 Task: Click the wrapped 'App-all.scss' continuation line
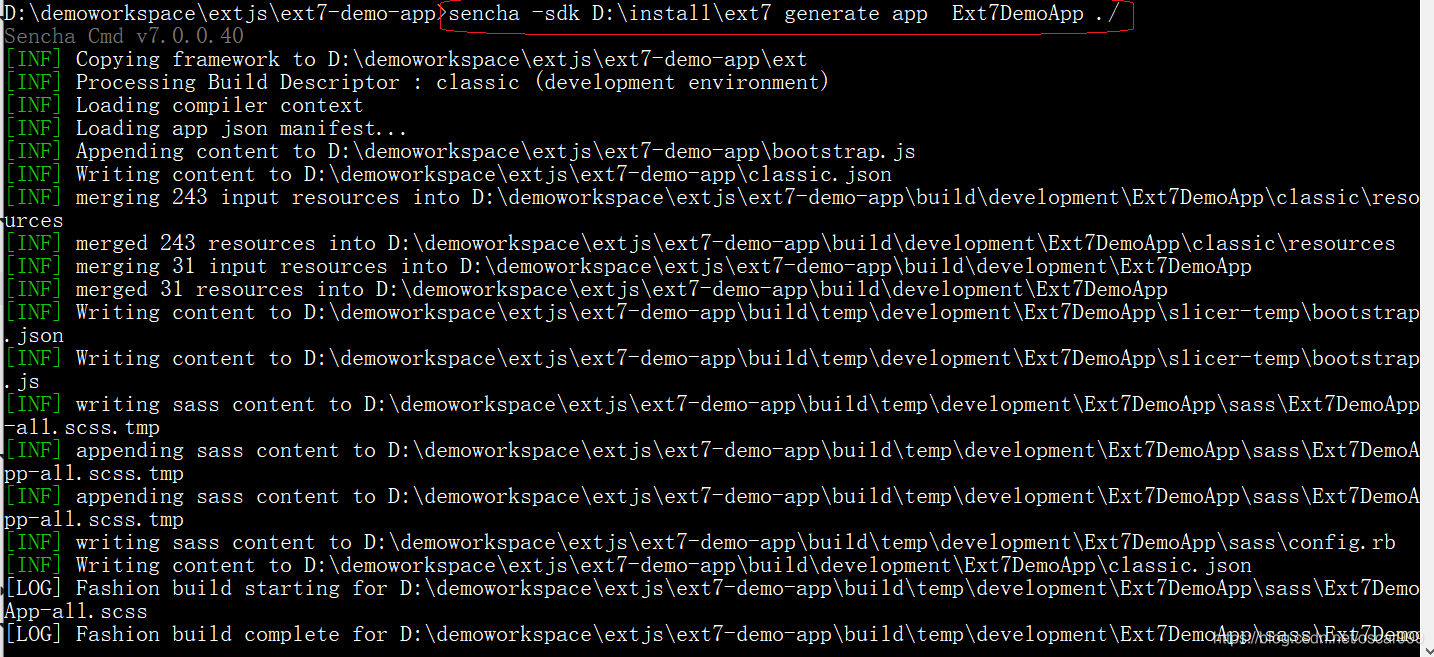coord(76,611)
